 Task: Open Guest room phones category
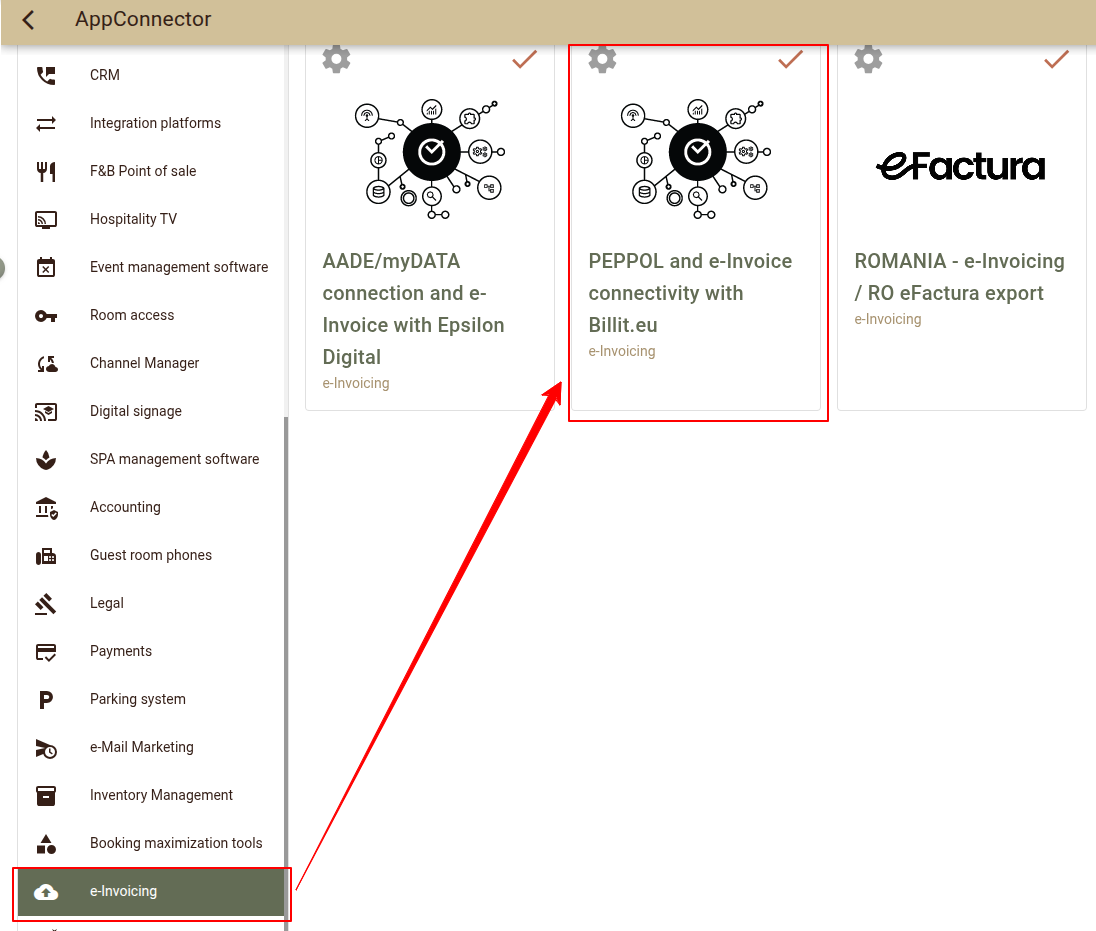(x=151, y=556)
